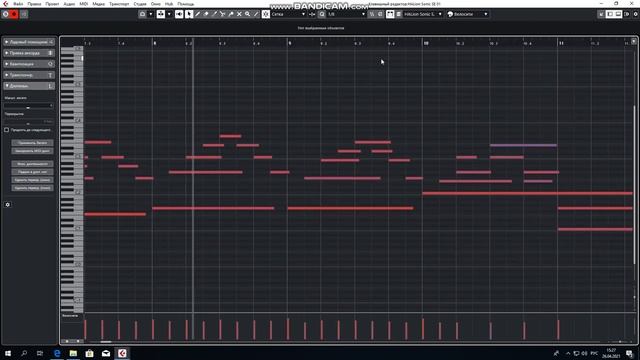Click the horizontal scrollbar thumb below the velocity lane
The image size is (640, 360).
(x=106, y=342)
